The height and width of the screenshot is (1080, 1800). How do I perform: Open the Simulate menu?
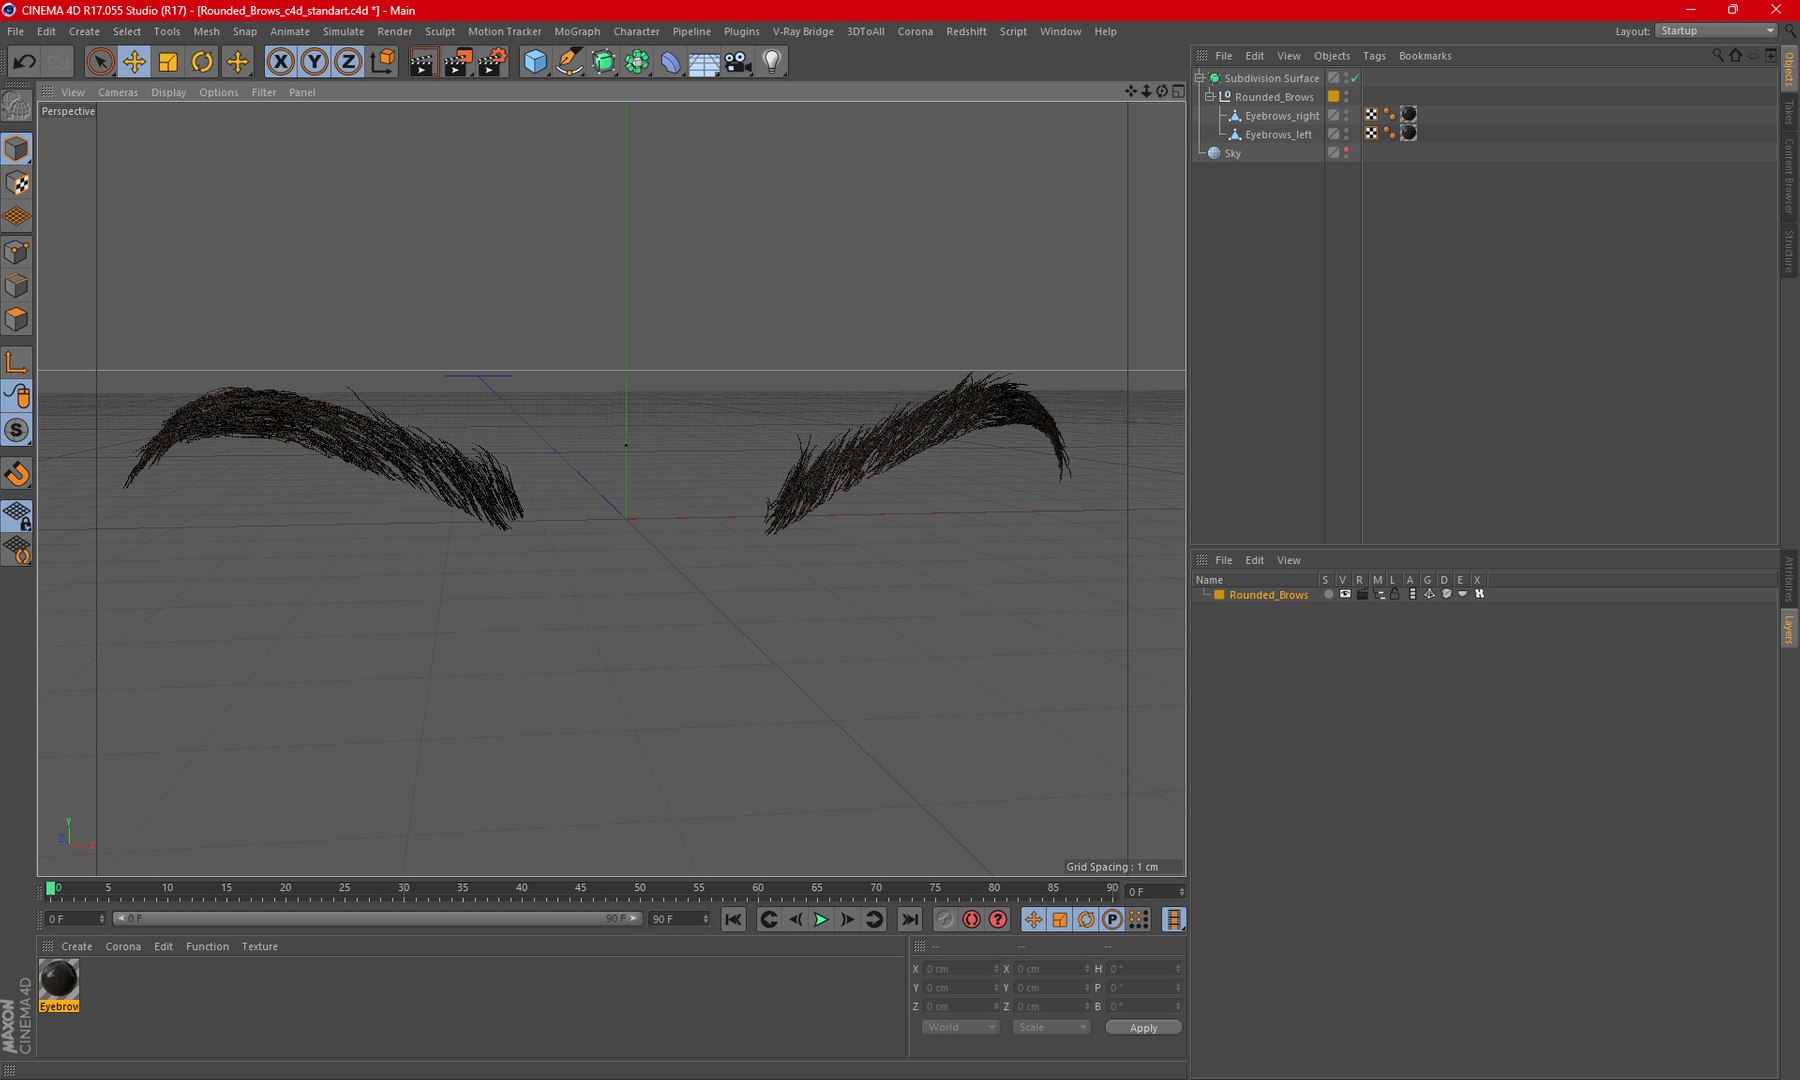tap(343, 31)
